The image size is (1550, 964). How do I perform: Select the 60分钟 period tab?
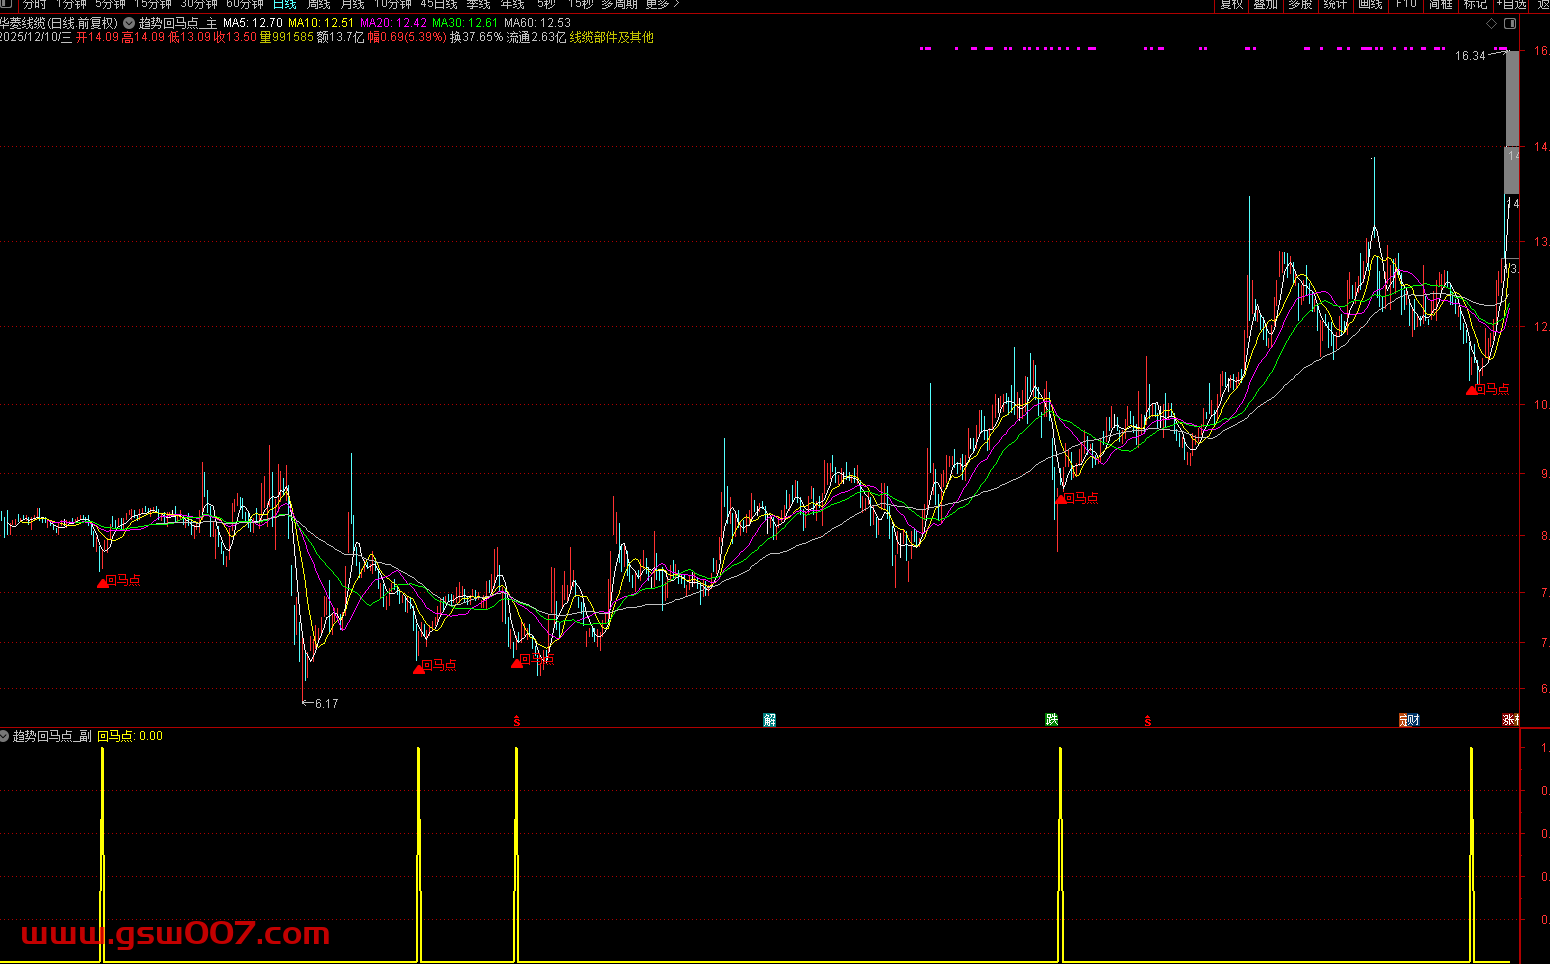[244, 5]
